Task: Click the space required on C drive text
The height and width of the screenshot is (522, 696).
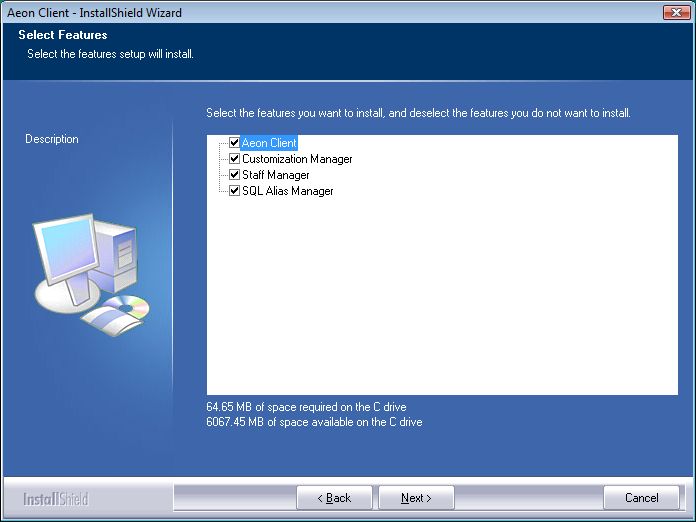Action: tap(306, 407)
